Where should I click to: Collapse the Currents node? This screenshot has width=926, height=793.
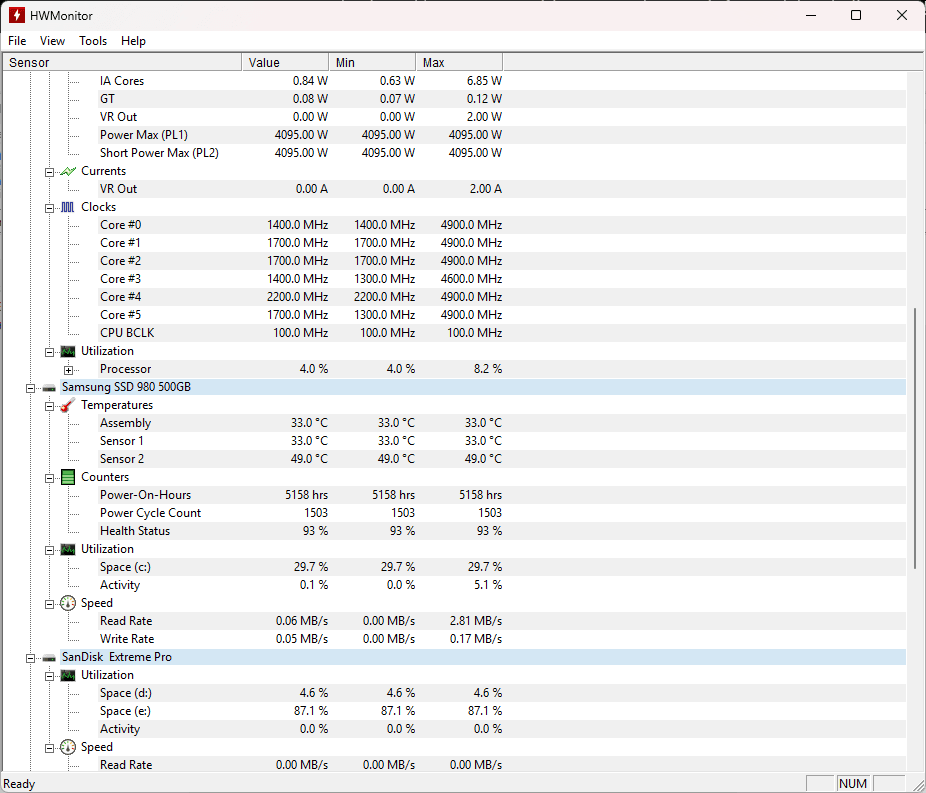click(50, 172)
